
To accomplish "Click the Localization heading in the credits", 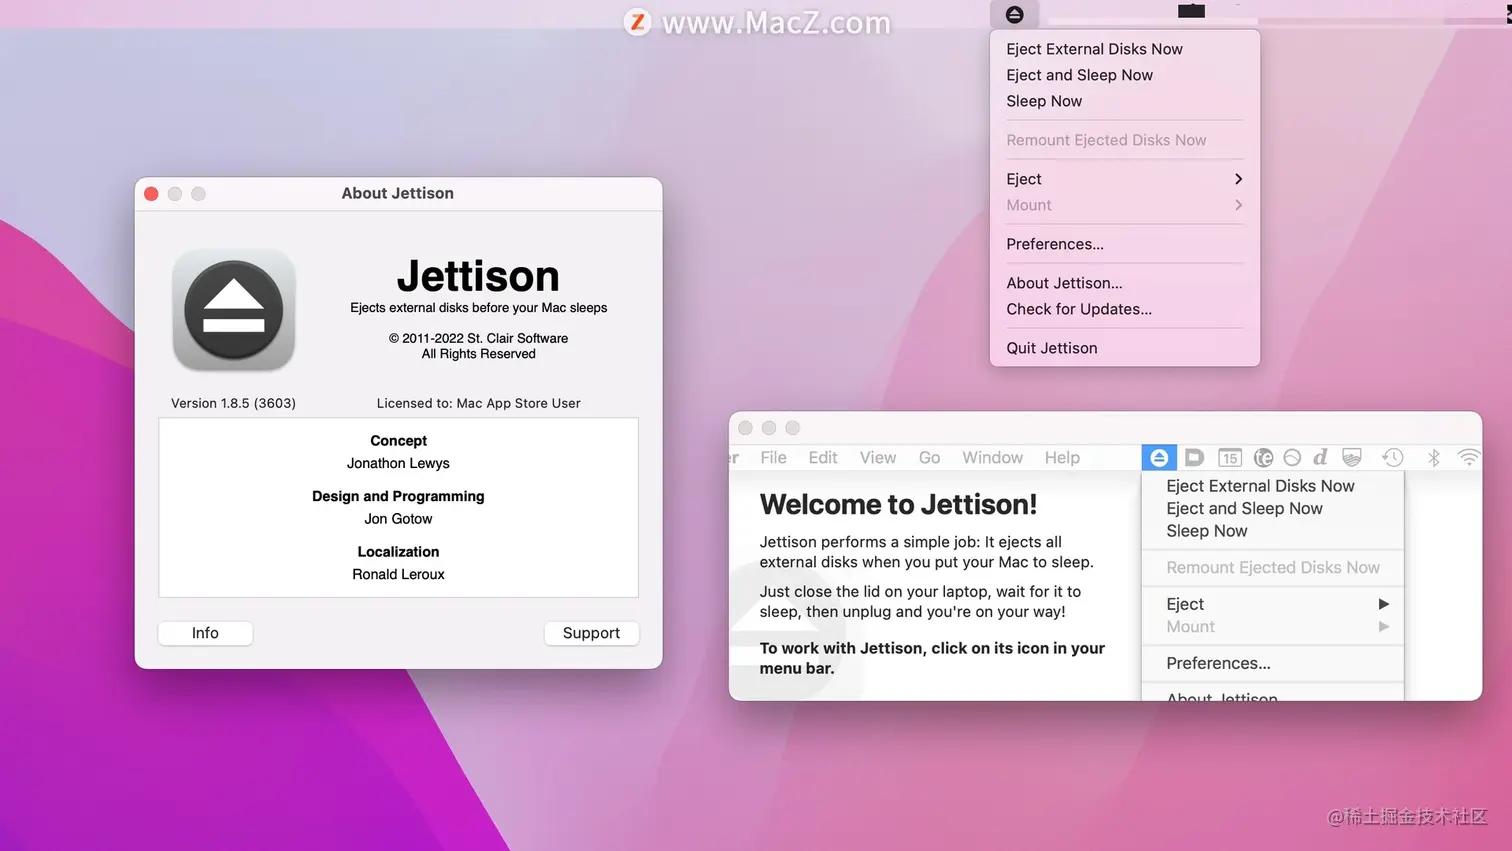I will (x=398, y=552).
